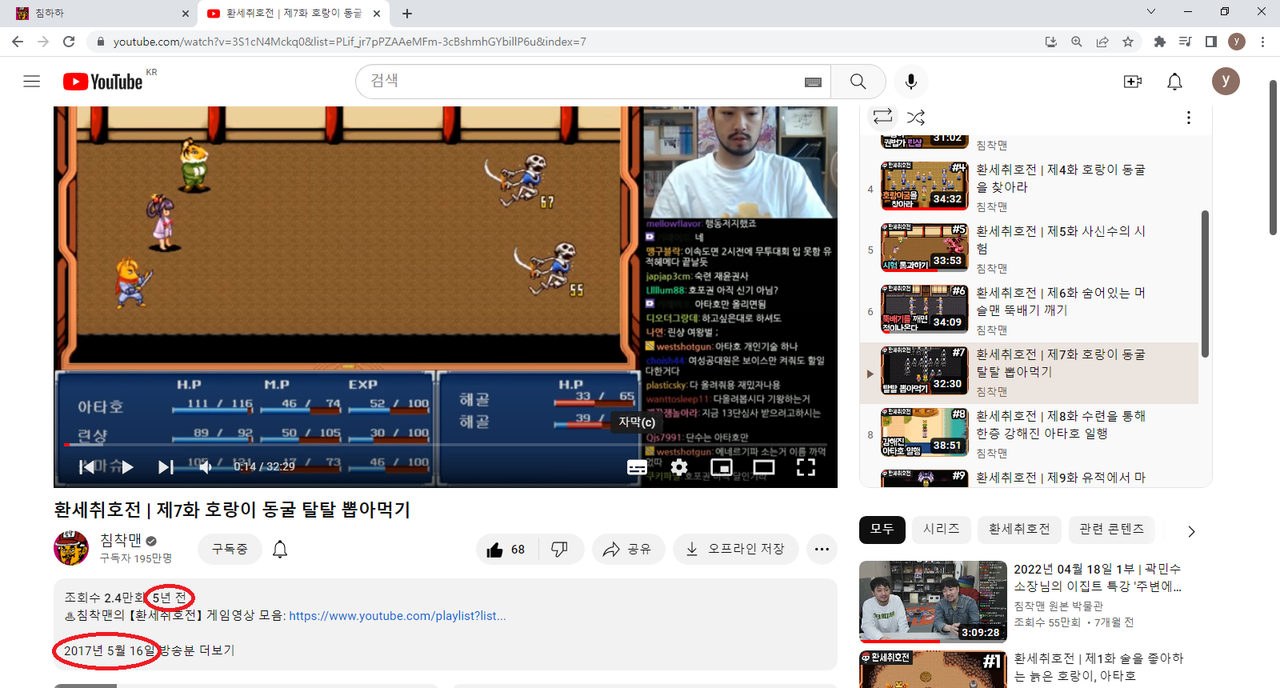
Task: Dislike the video thumbs down
Action: tap(560, 549)
